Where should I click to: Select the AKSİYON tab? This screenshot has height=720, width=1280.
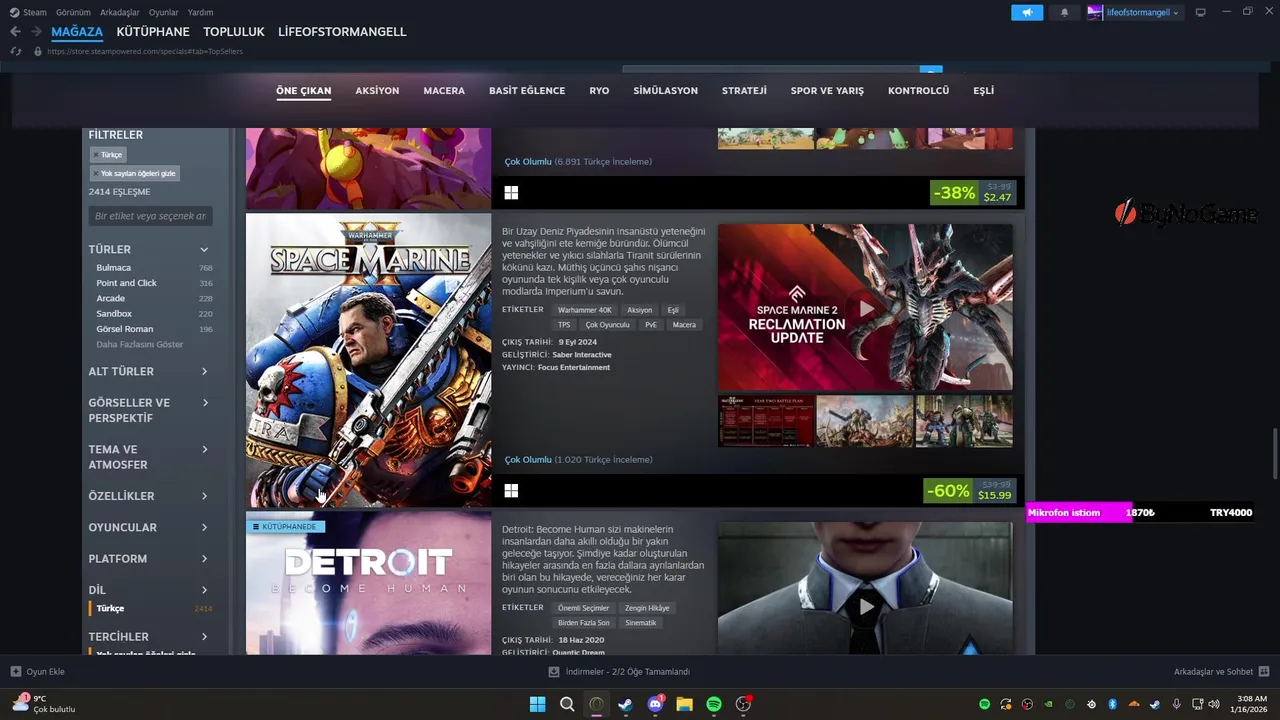pyautogui.click(x=377, y=91)
